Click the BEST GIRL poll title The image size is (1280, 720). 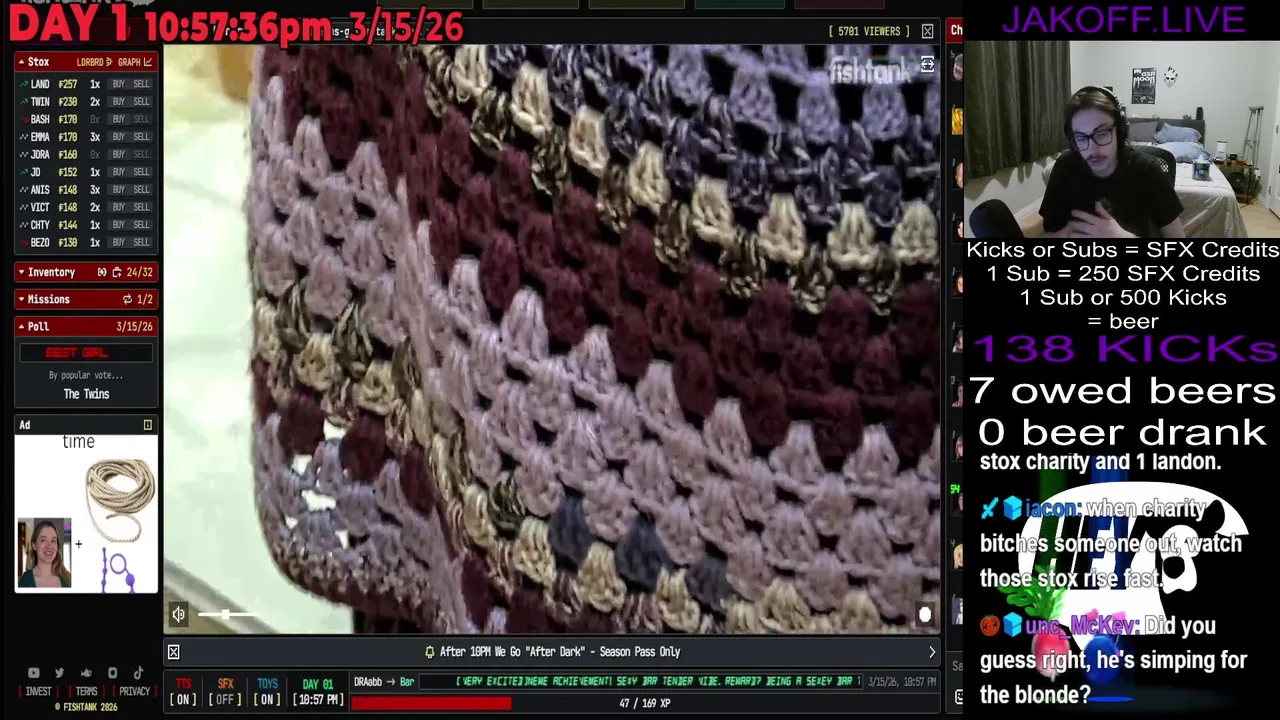(86, 352)
